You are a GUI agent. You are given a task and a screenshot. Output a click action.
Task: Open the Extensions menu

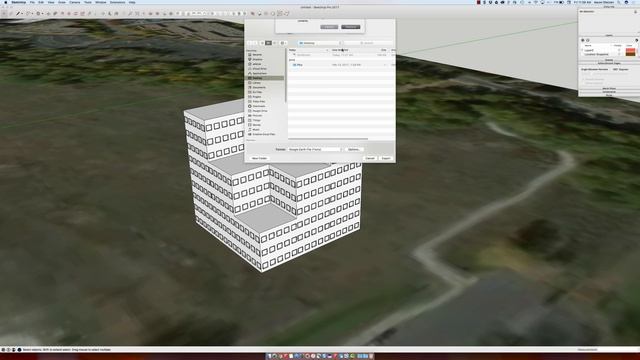pos(118,2)
